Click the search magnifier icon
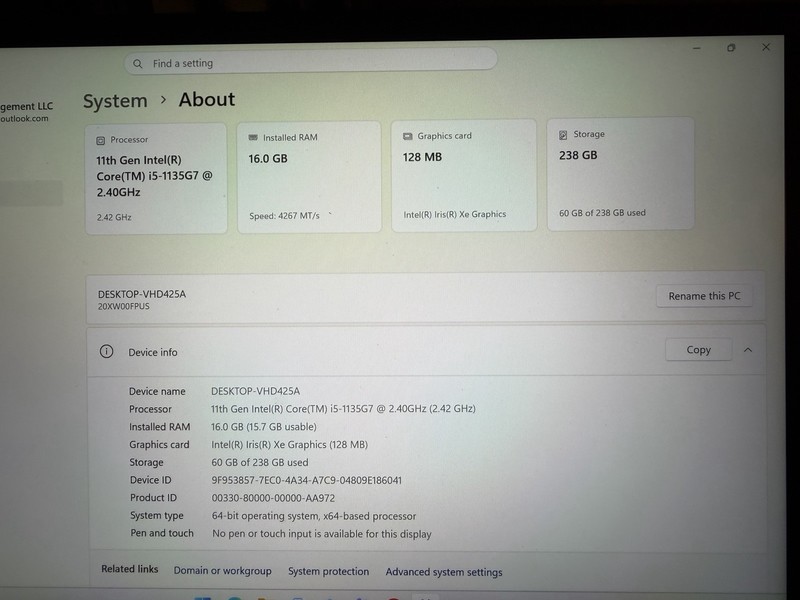Image resolution: width=800 pixels, height=600 pixels. click(137, 64)
